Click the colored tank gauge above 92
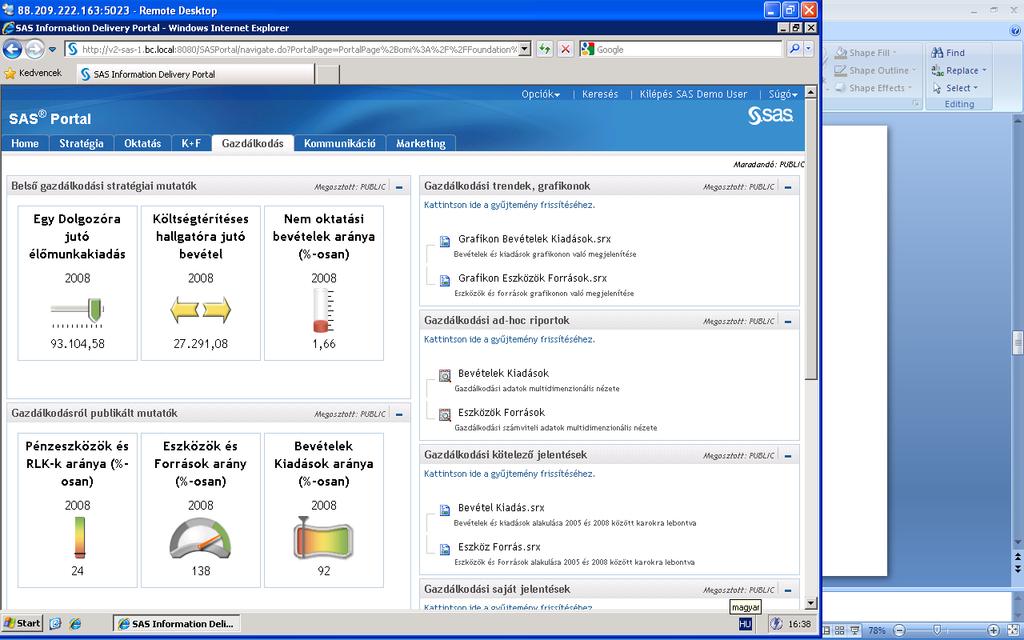Screen dimensions: 1024x640 pos(324,538)
